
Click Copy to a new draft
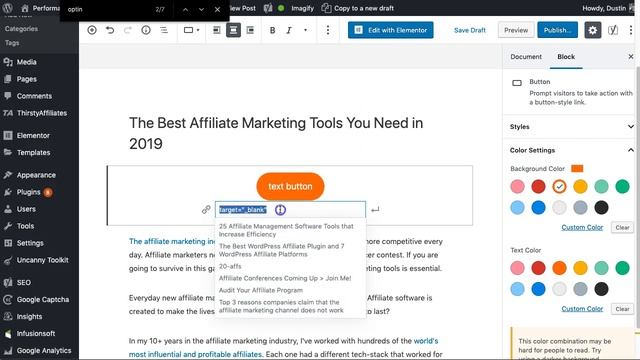click(358, 8)
